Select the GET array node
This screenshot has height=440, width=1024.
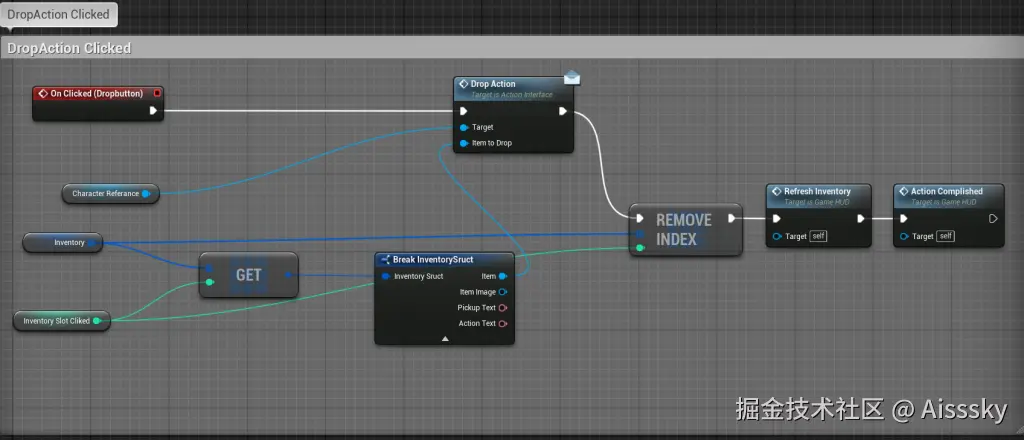pos(249,275)
